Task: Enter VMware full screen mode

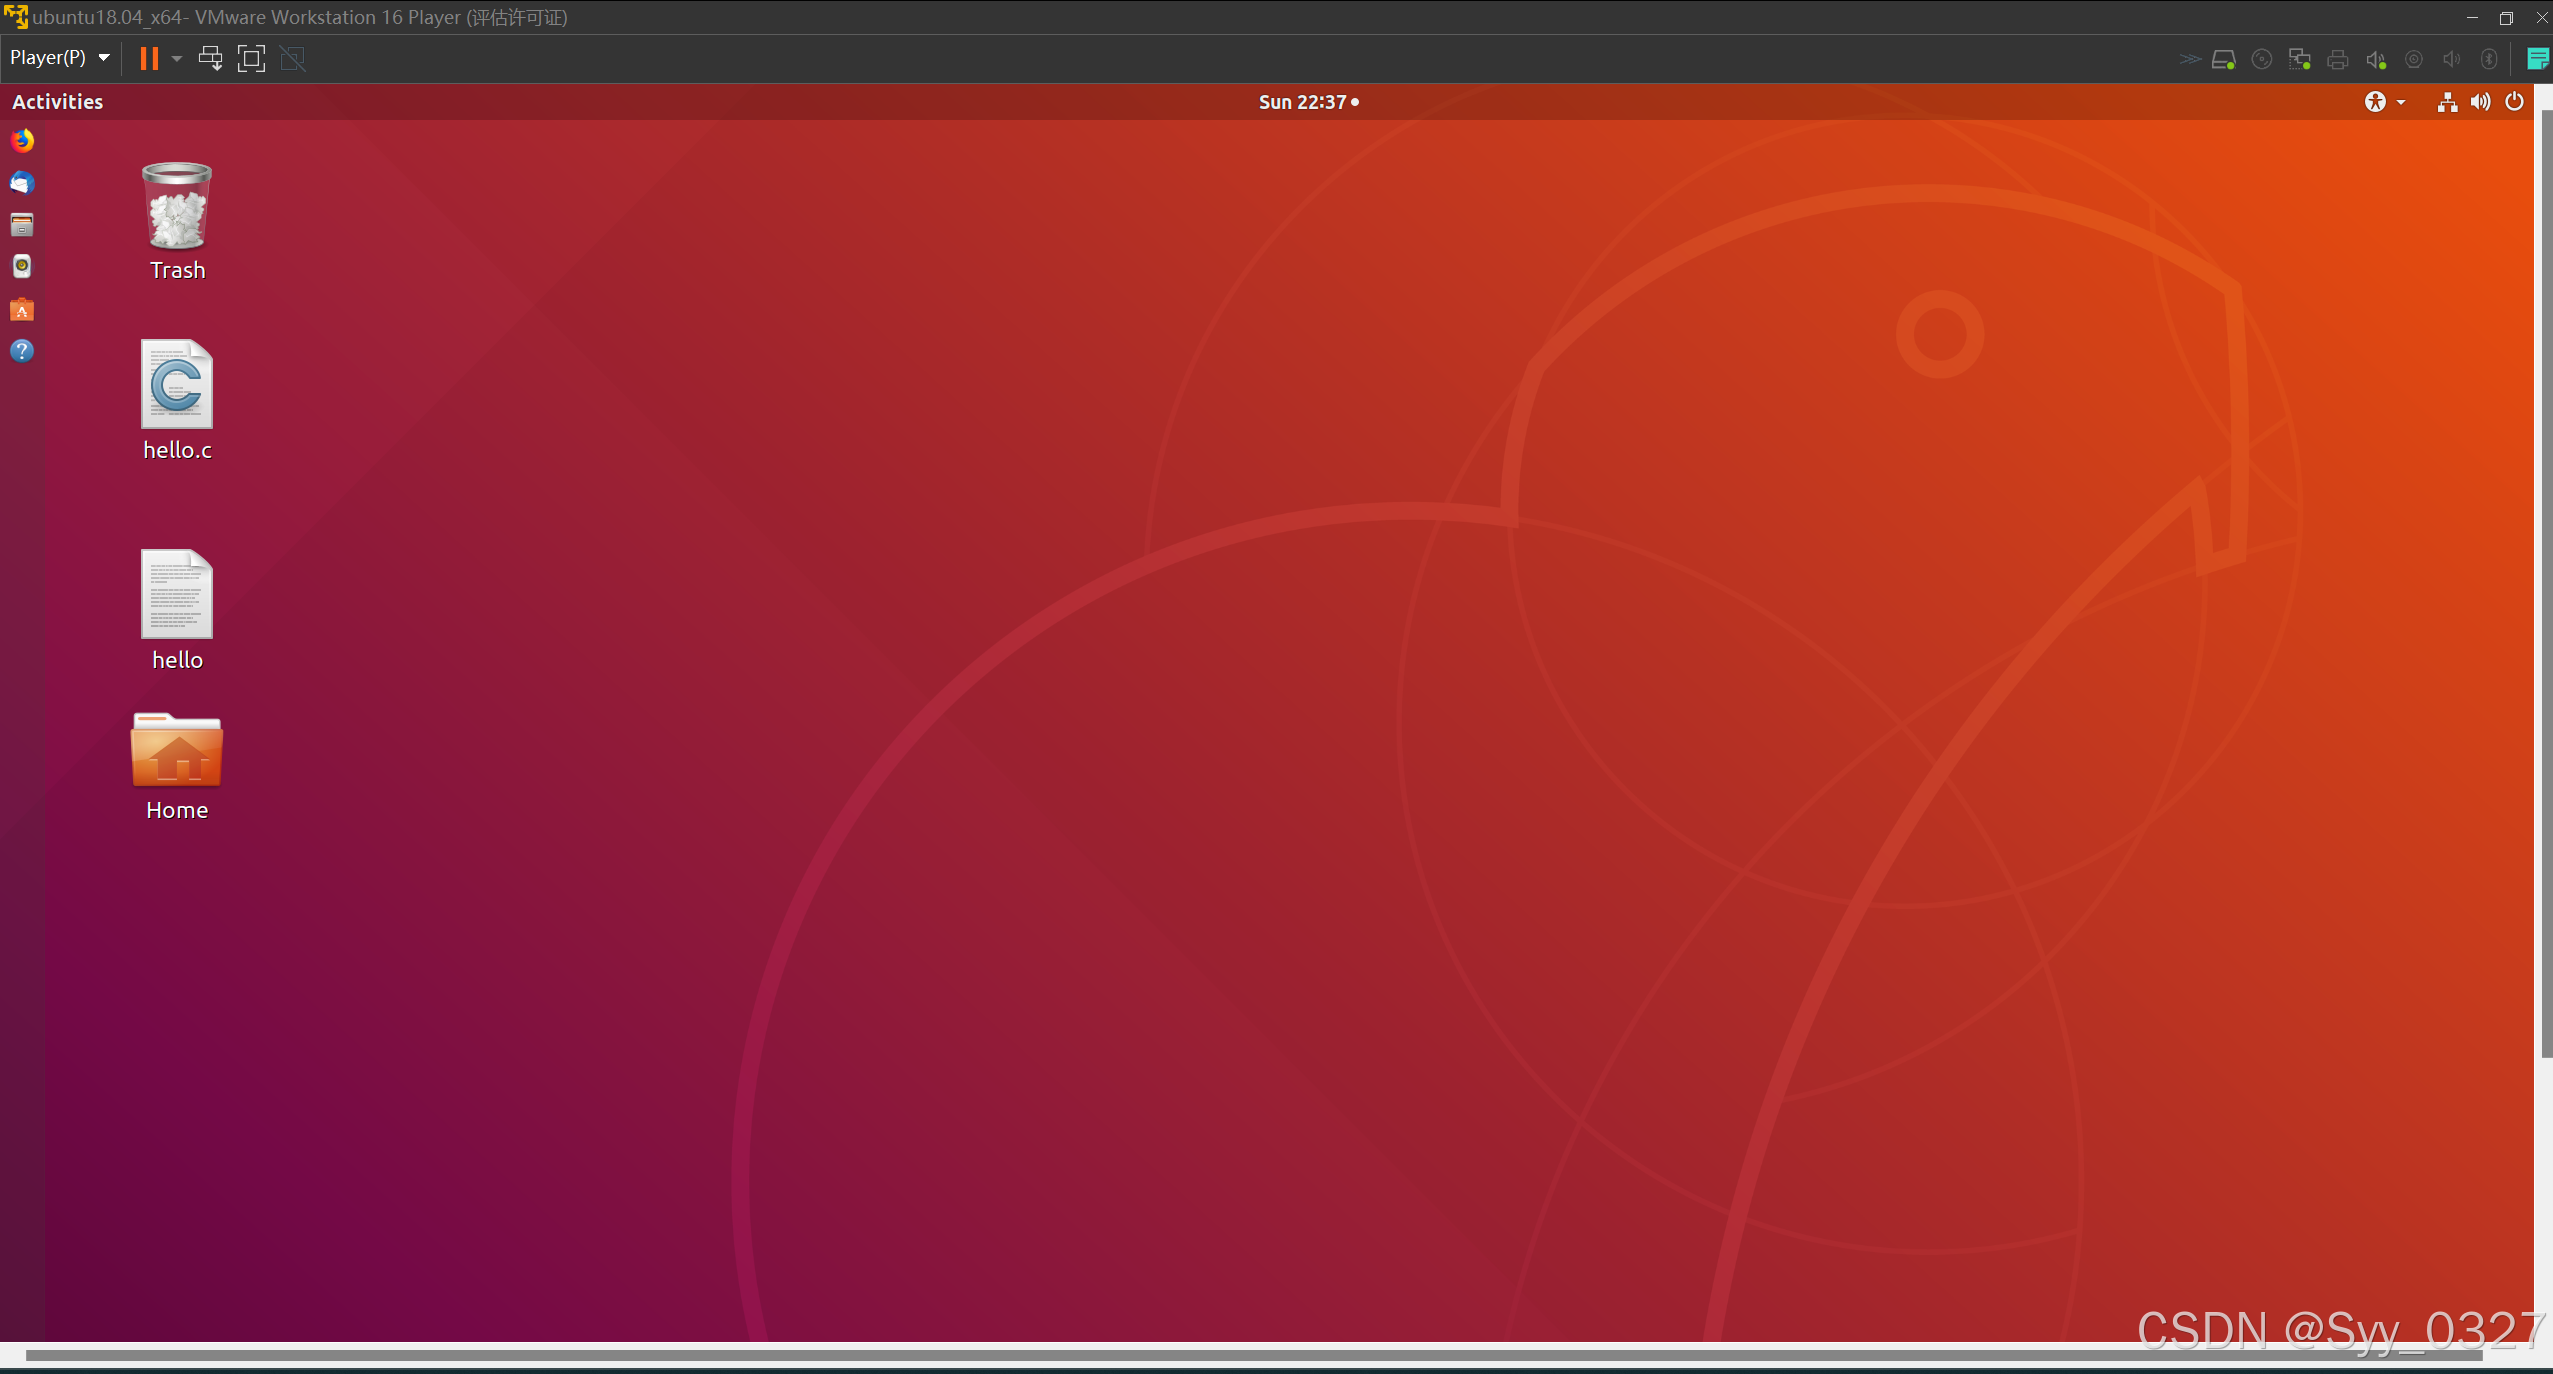Action: [x=251, y=58]
